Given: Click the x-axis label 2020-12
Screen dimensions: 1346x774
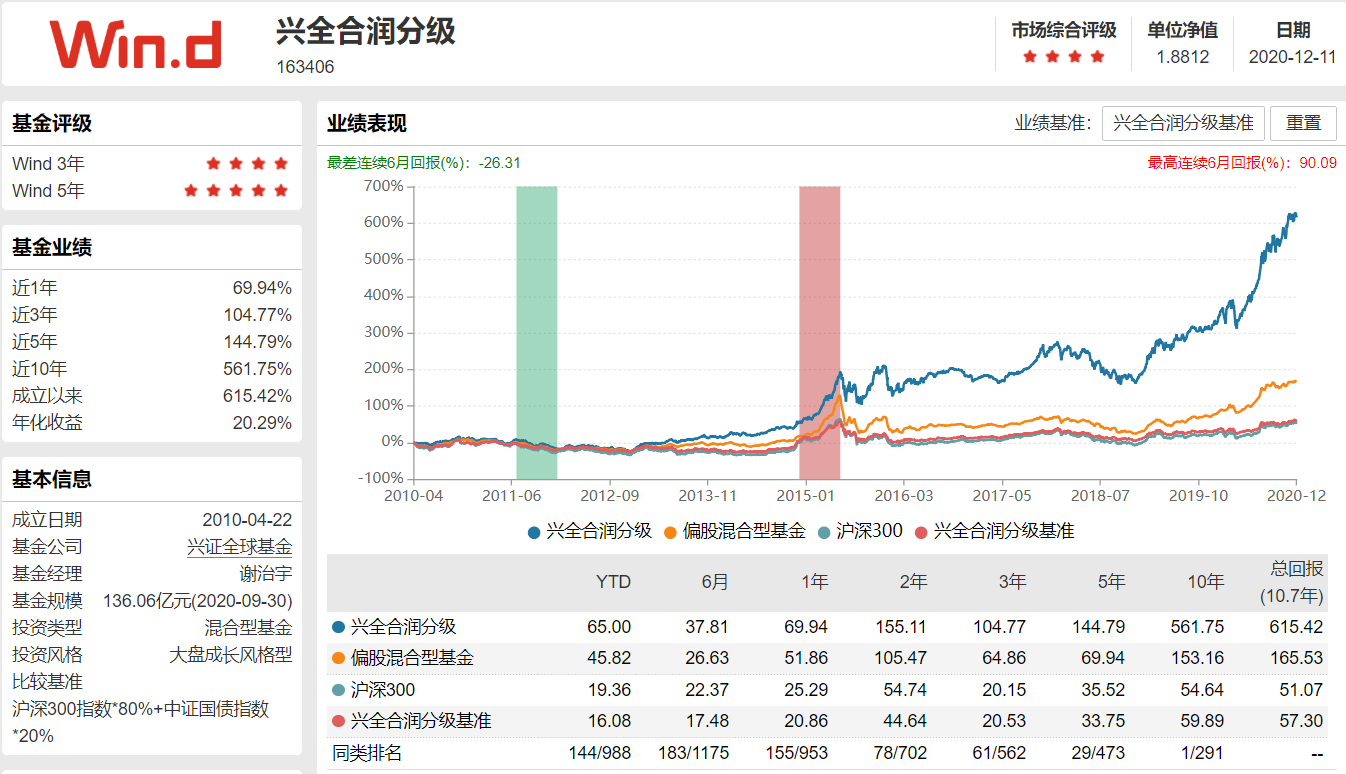Looking at the screenshot, I should (1296, 495).
